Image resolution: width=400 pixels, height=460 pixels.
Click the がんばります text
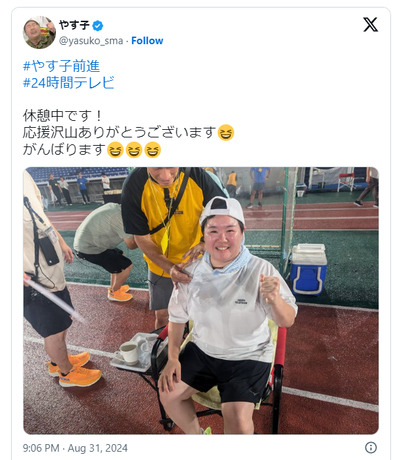(x=64, y=150)
